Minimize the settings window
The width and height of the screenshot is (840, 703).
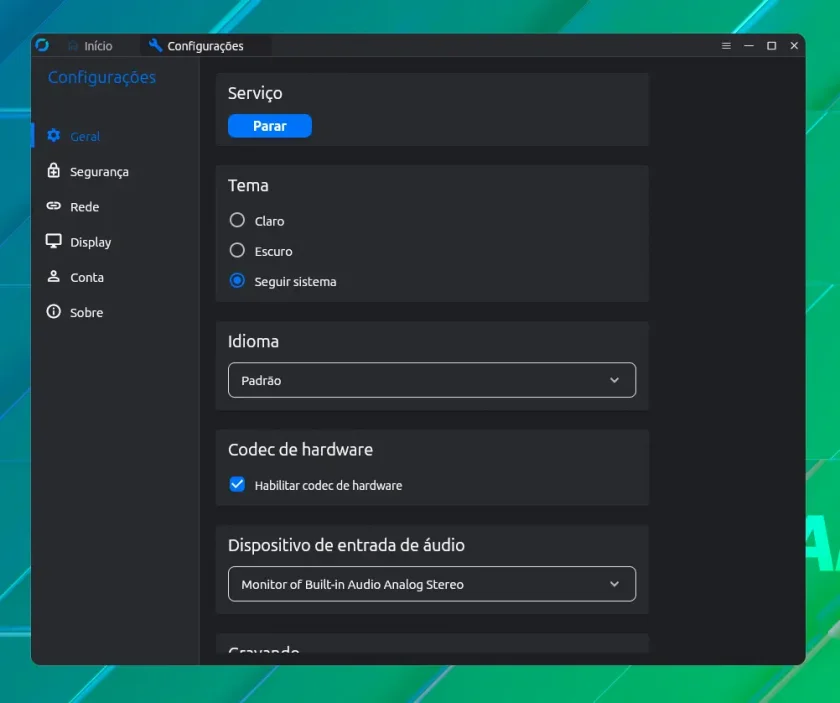click(x=748, y=46)
